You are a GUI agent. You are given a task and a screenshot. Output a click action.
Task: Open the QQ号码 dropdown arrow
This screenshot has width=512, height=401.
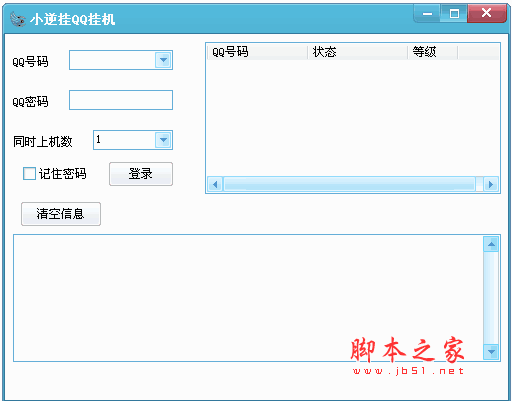tap(163, 60)
